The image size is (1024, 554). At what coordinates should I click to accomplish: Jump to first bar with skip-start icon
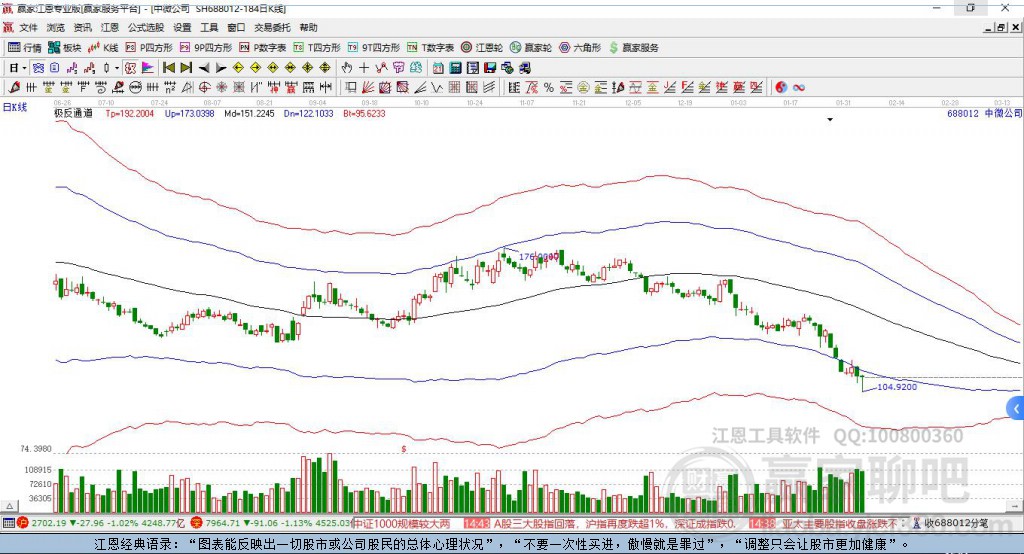click(168, 68)
